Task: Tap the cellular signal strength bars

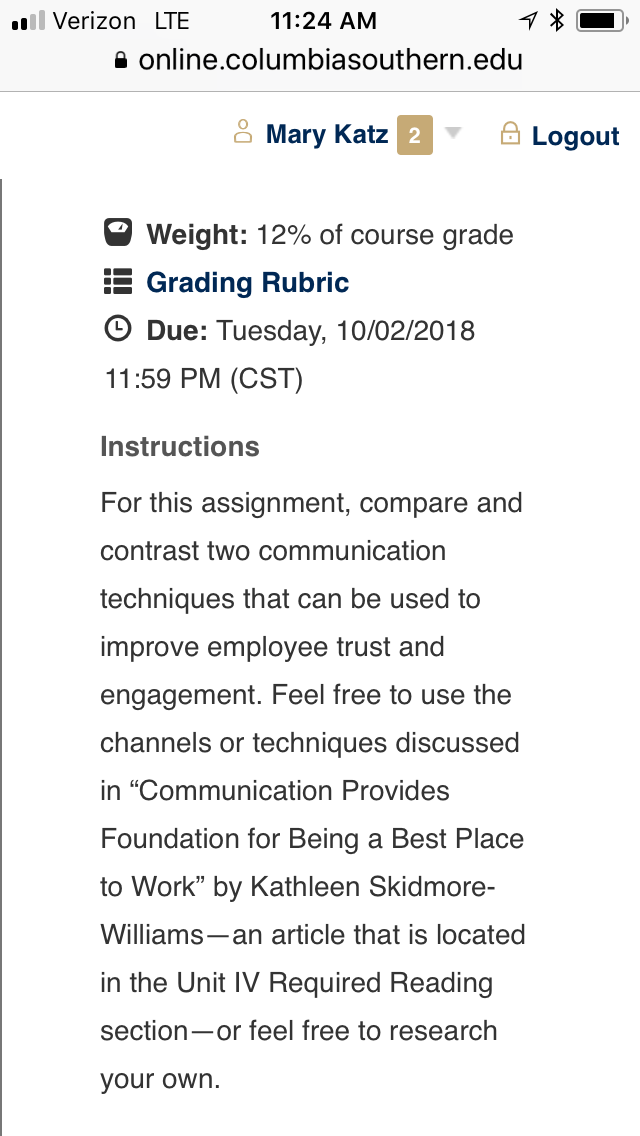Action: pos(29,21)
